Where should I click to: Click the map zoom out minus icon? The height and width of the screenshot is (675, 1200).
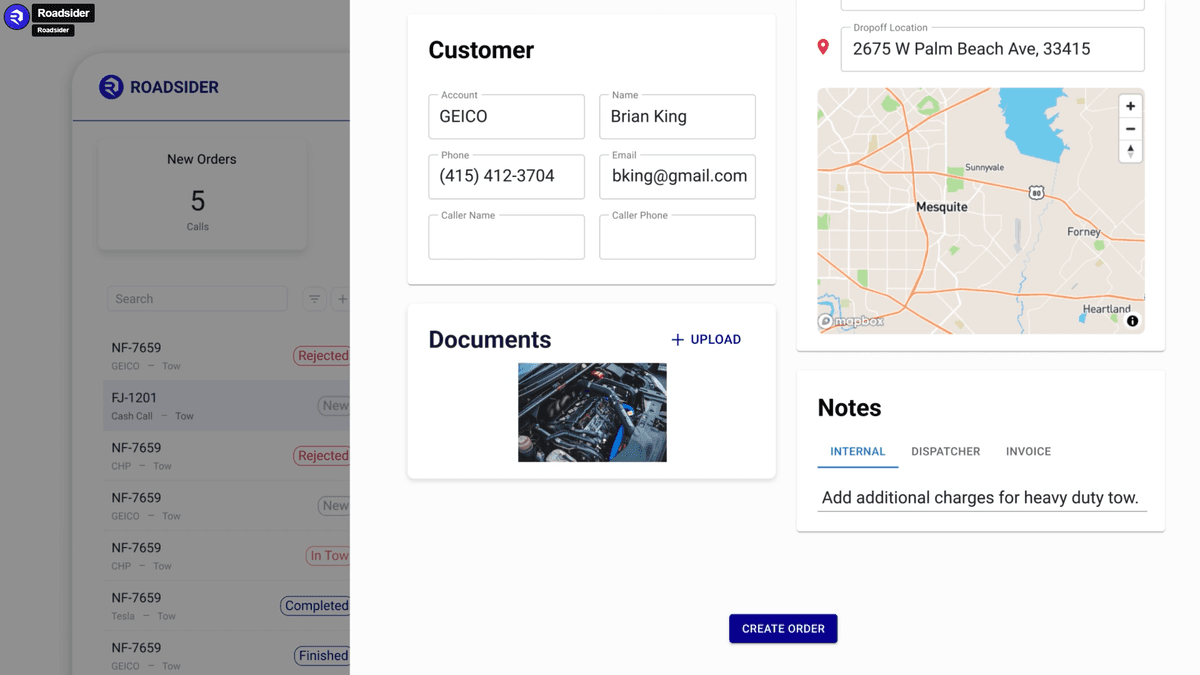[x=1130, y=129]
